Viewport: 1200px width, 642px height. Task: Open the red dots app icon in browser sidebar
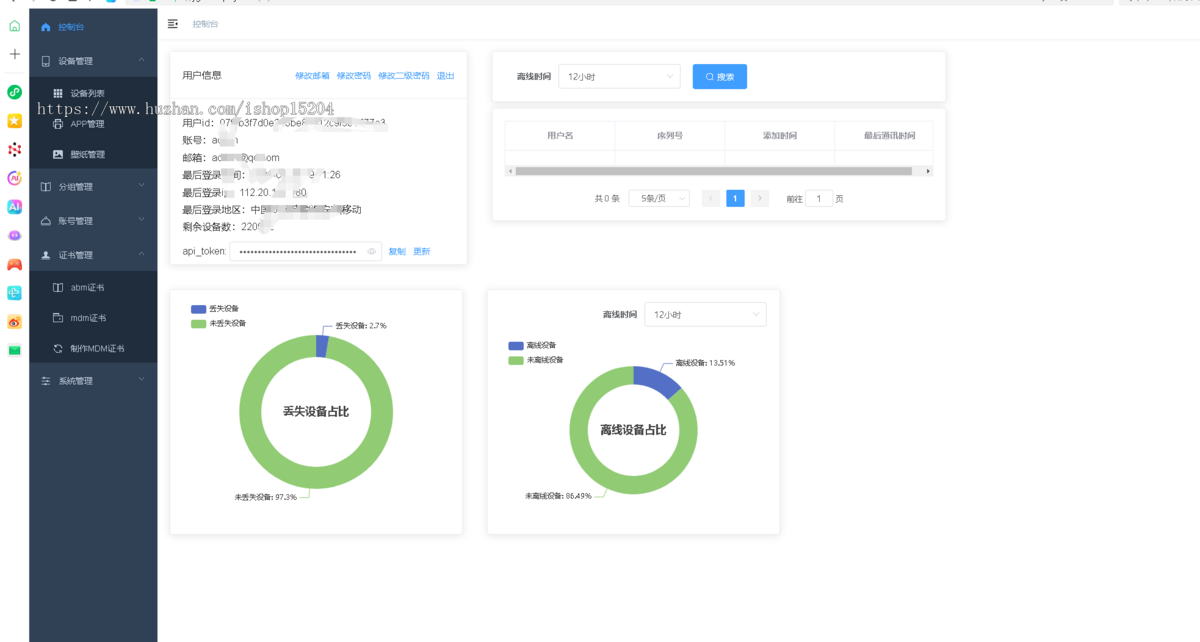point(14,150)
